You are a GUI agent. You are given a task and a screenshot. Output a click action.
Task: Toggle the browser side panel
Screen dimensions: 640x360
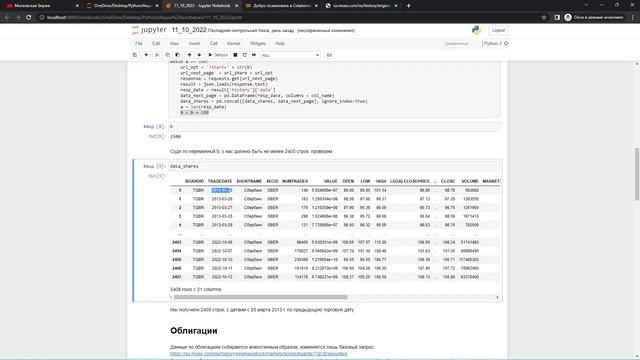tap(557, 18)
